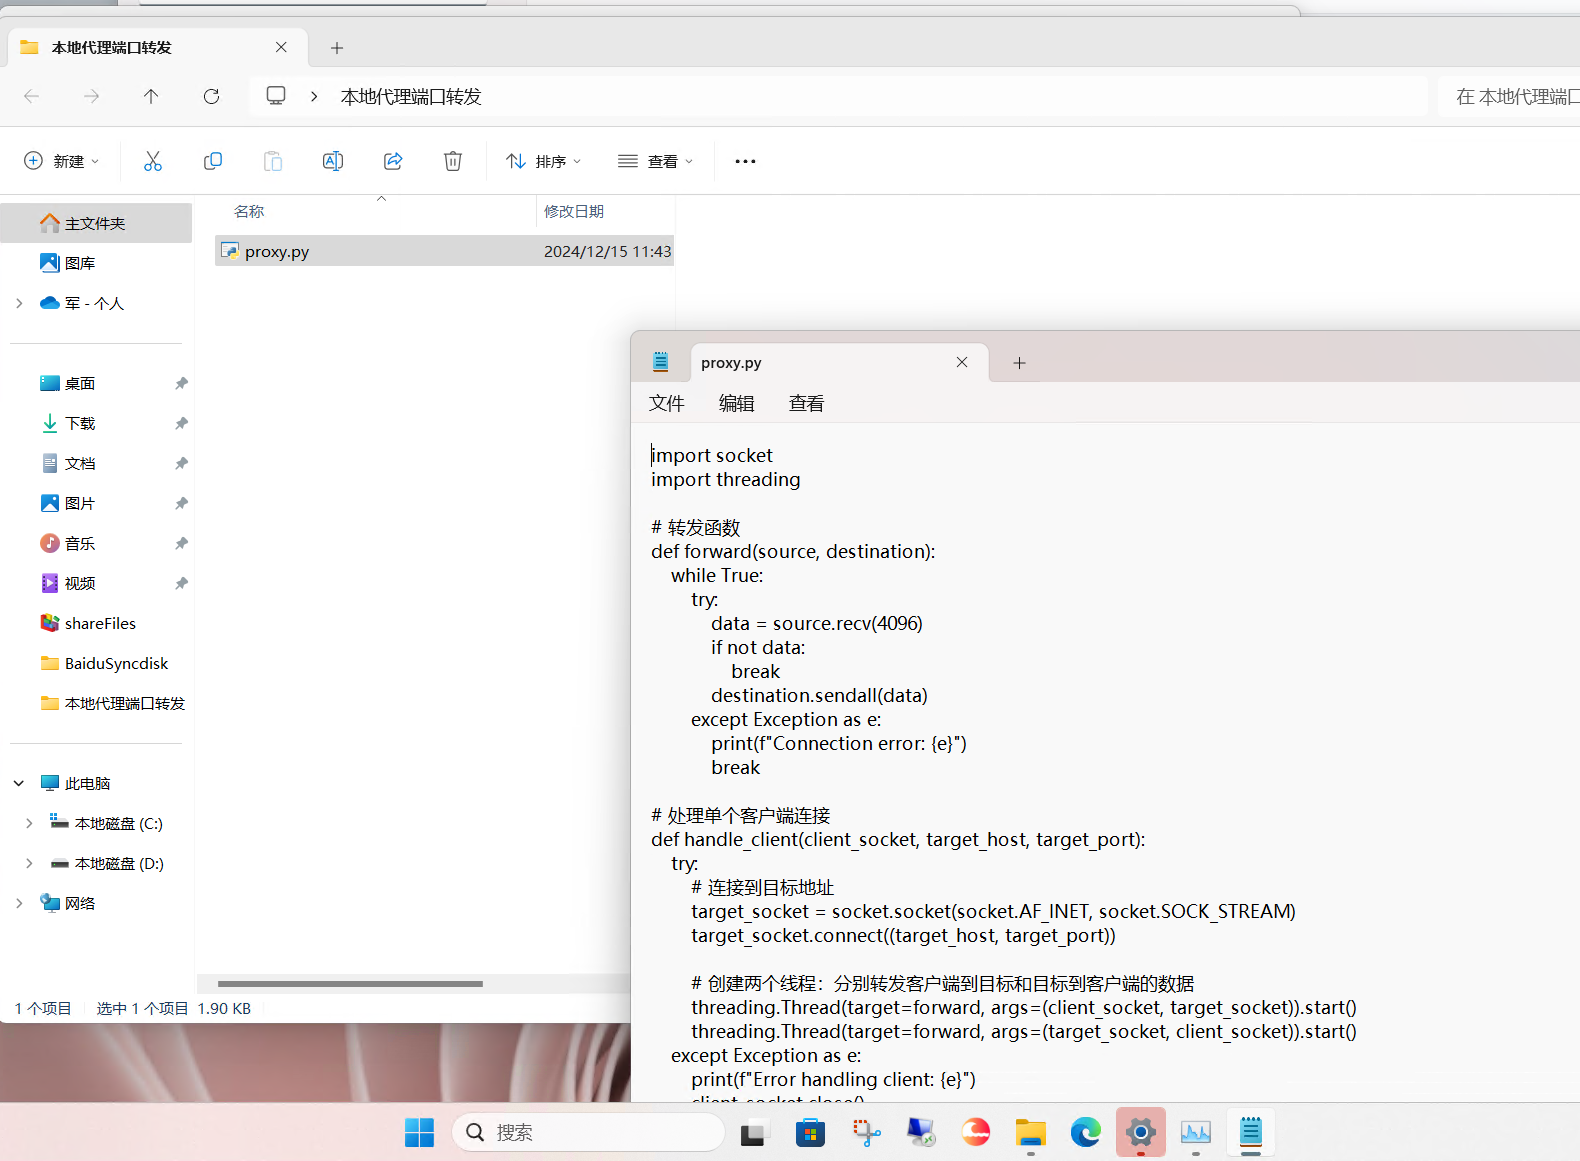Viewport: 1580px width, 1161px height.
Task: Expand the 本地磁盘 (C:) node
Action: (29, 823)
